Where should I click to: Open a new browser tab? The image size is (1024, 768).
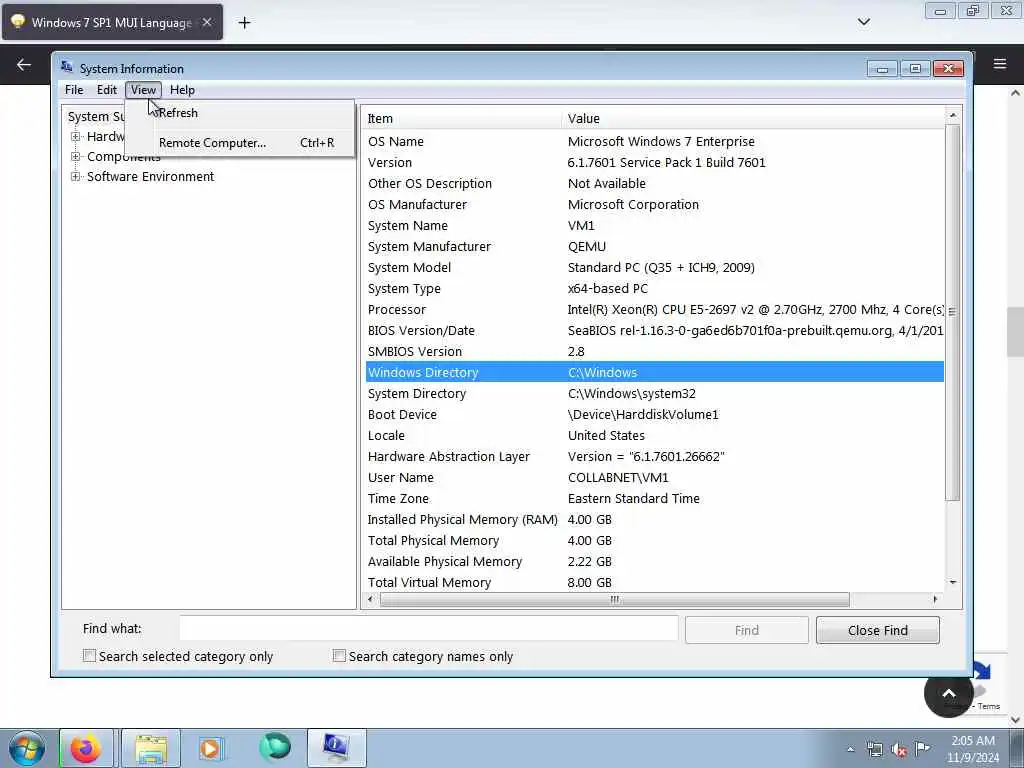[x=244, y=23]
